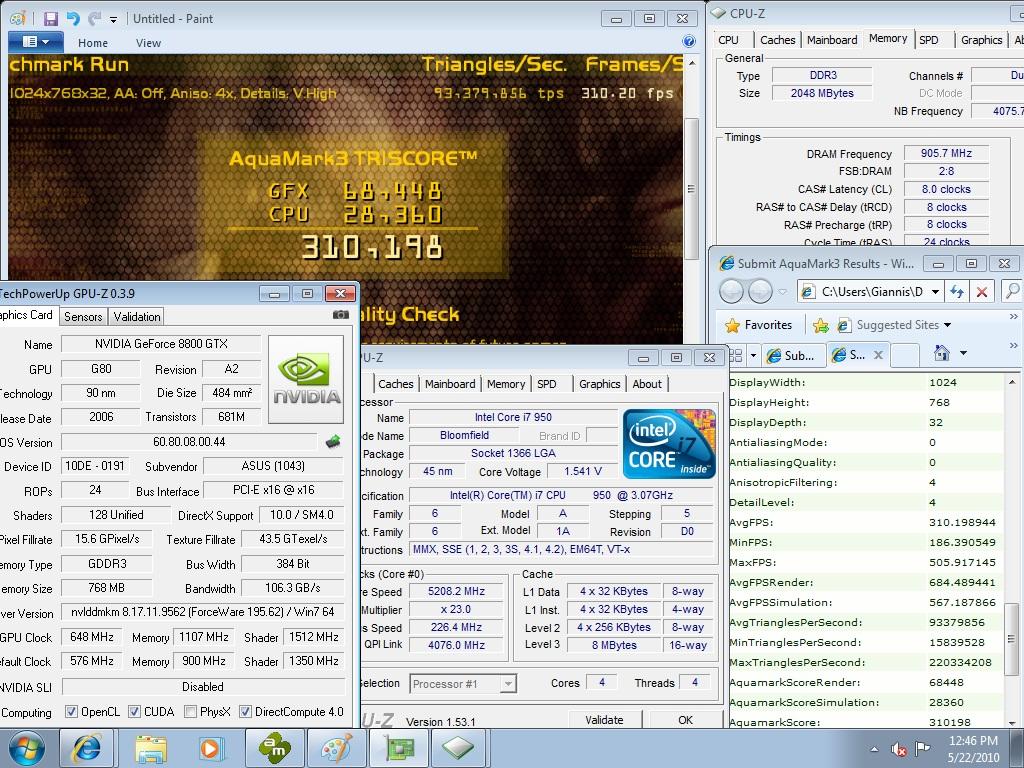
Task: Click the Forward button in Internet Explorer
Action: (x=760, y=291)
